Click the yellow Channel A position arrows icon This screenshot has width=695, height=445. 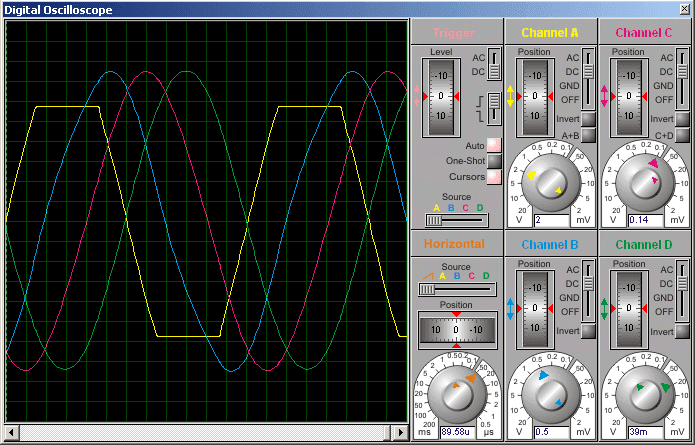point(510,96)
